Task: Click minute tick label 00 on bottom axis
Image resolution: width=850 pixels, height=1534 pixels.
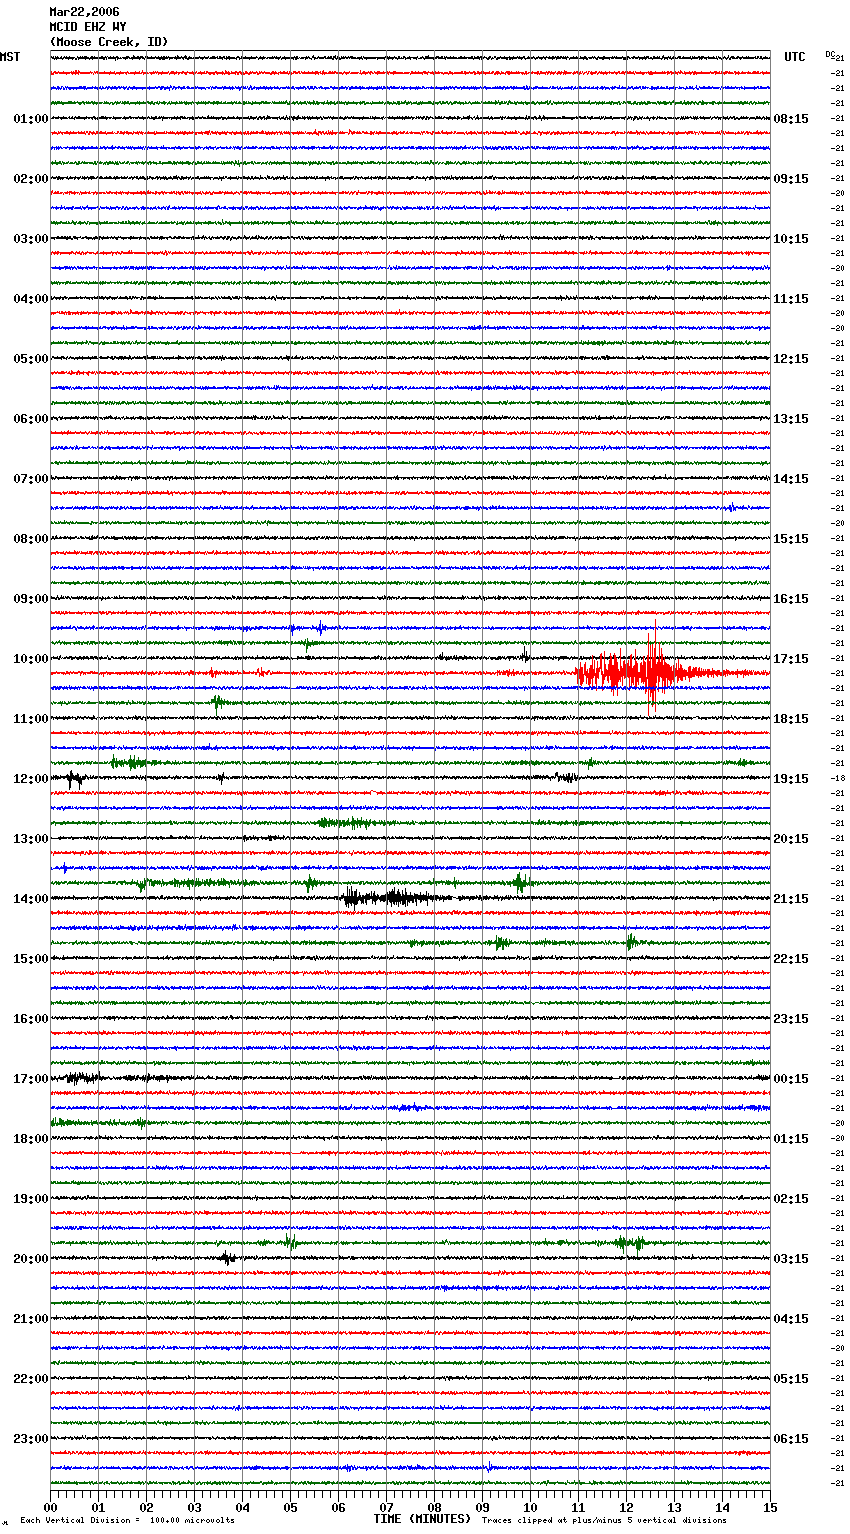Action: pyautogui.click(x=50, y=1507)
